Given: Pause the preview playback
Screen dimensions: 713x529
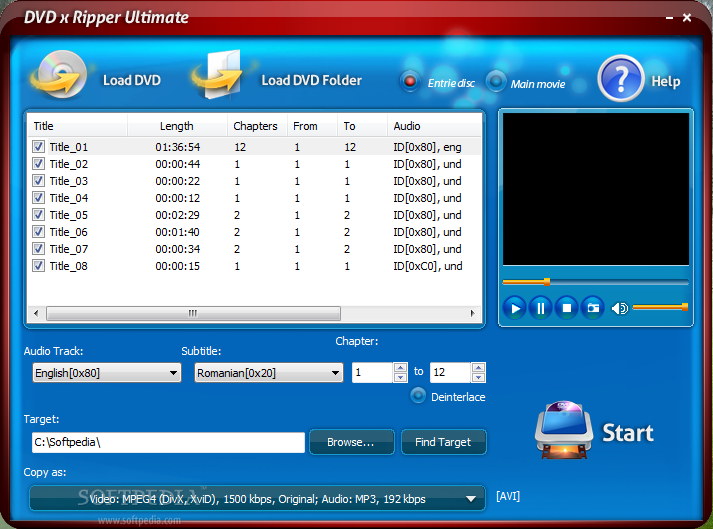Looking at the screenshot, I should (x=541, y=308).
